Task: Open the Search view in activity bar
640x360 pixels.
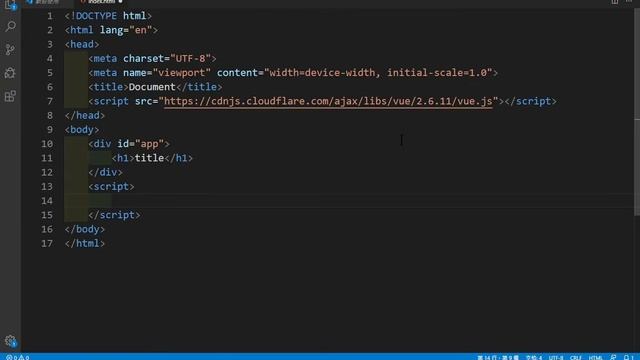Action: [x=10, y=27]
